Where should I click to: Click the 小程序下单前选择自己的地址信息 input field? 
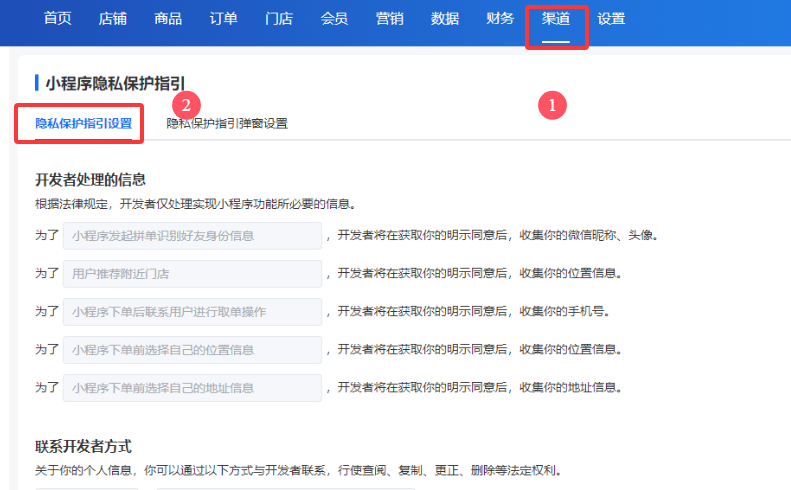point(192,388)
